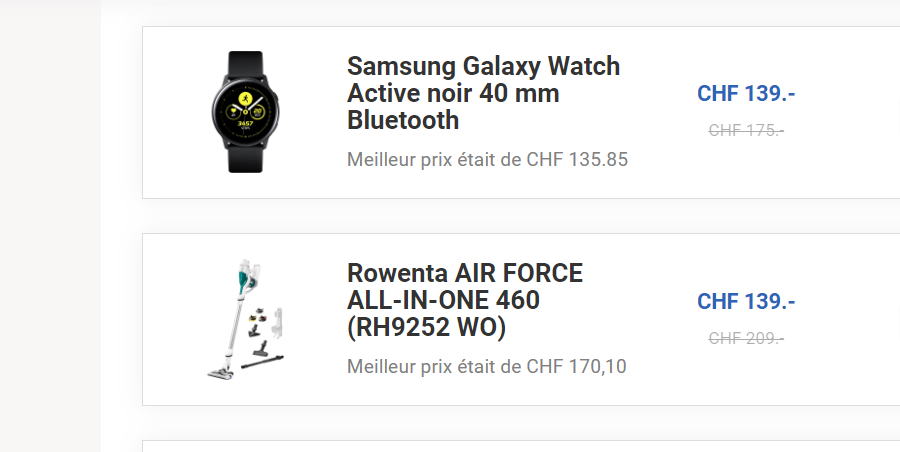Click the (RH9252 WO) model number
Viewport: 900px width, 452px height.
[x=426, y=328]
